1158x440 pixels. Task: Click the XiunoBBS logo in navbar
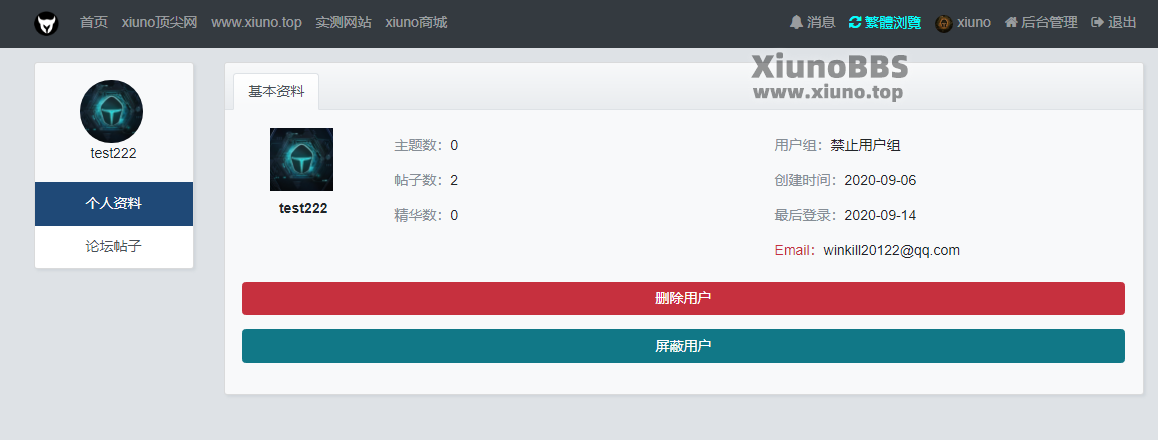point(46,23)
